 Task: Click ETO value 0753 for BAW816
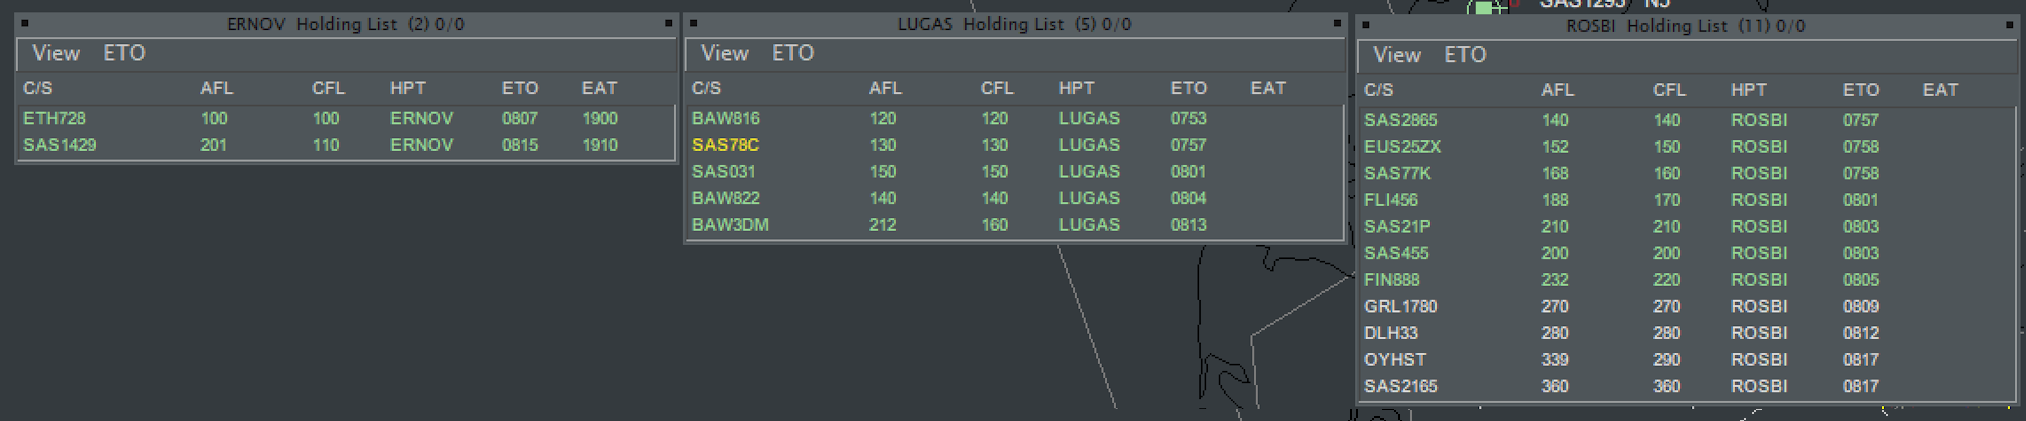coord(1189,118)
